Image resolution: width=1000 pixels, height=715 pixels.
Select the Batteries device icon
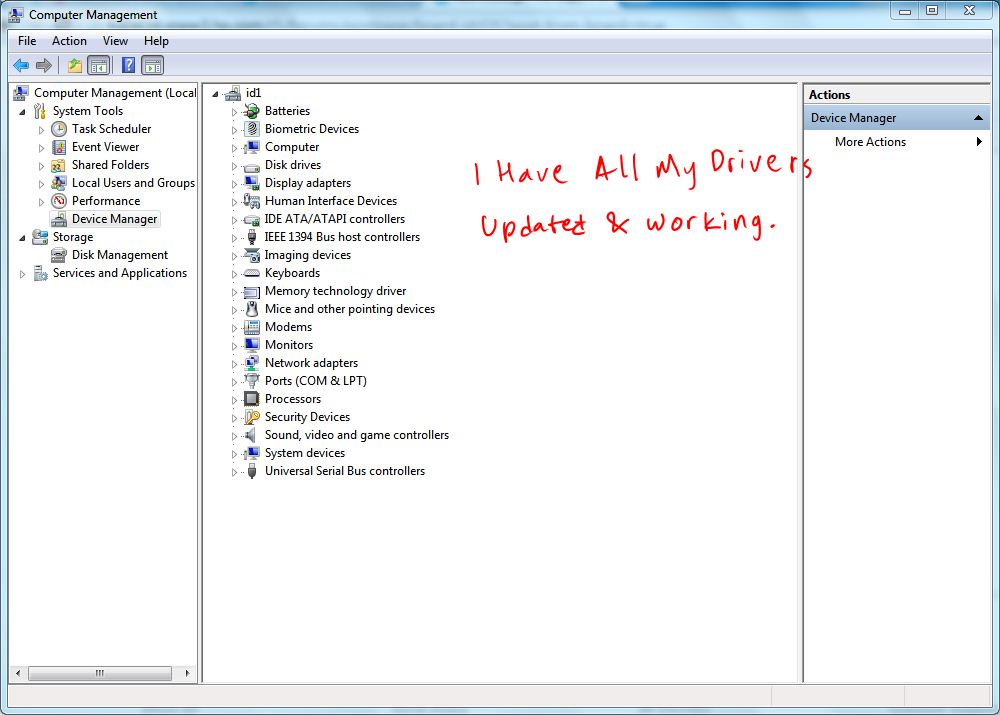[252, 111]
